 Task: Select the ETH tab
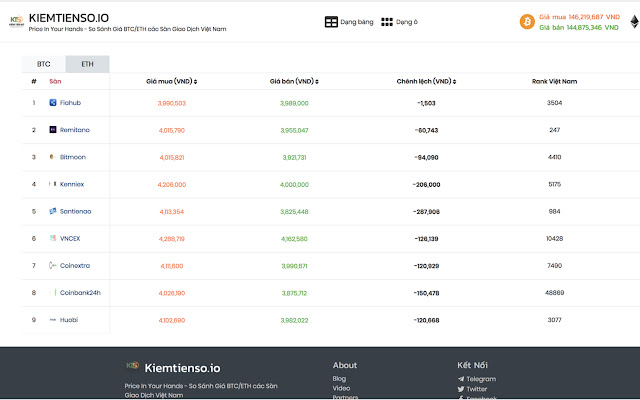(87, 64)
